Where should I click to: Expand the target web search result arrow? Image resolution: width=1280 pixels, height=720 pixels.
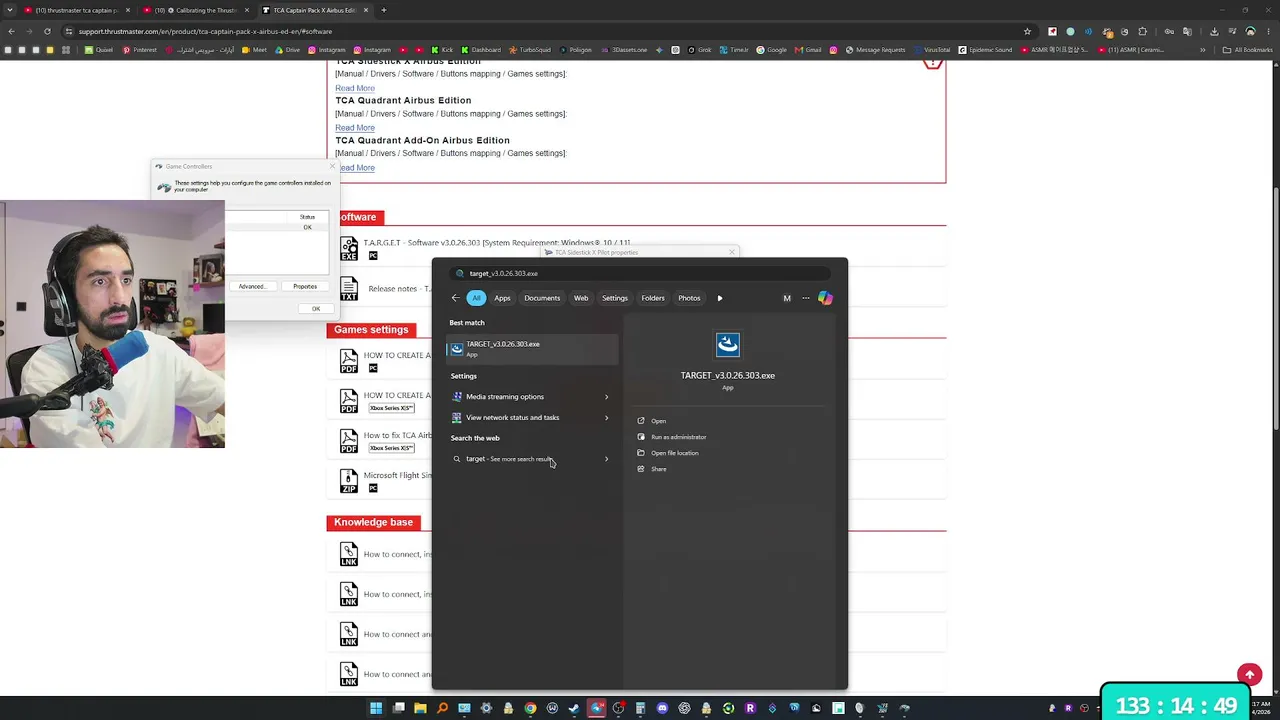coord(606,459)
